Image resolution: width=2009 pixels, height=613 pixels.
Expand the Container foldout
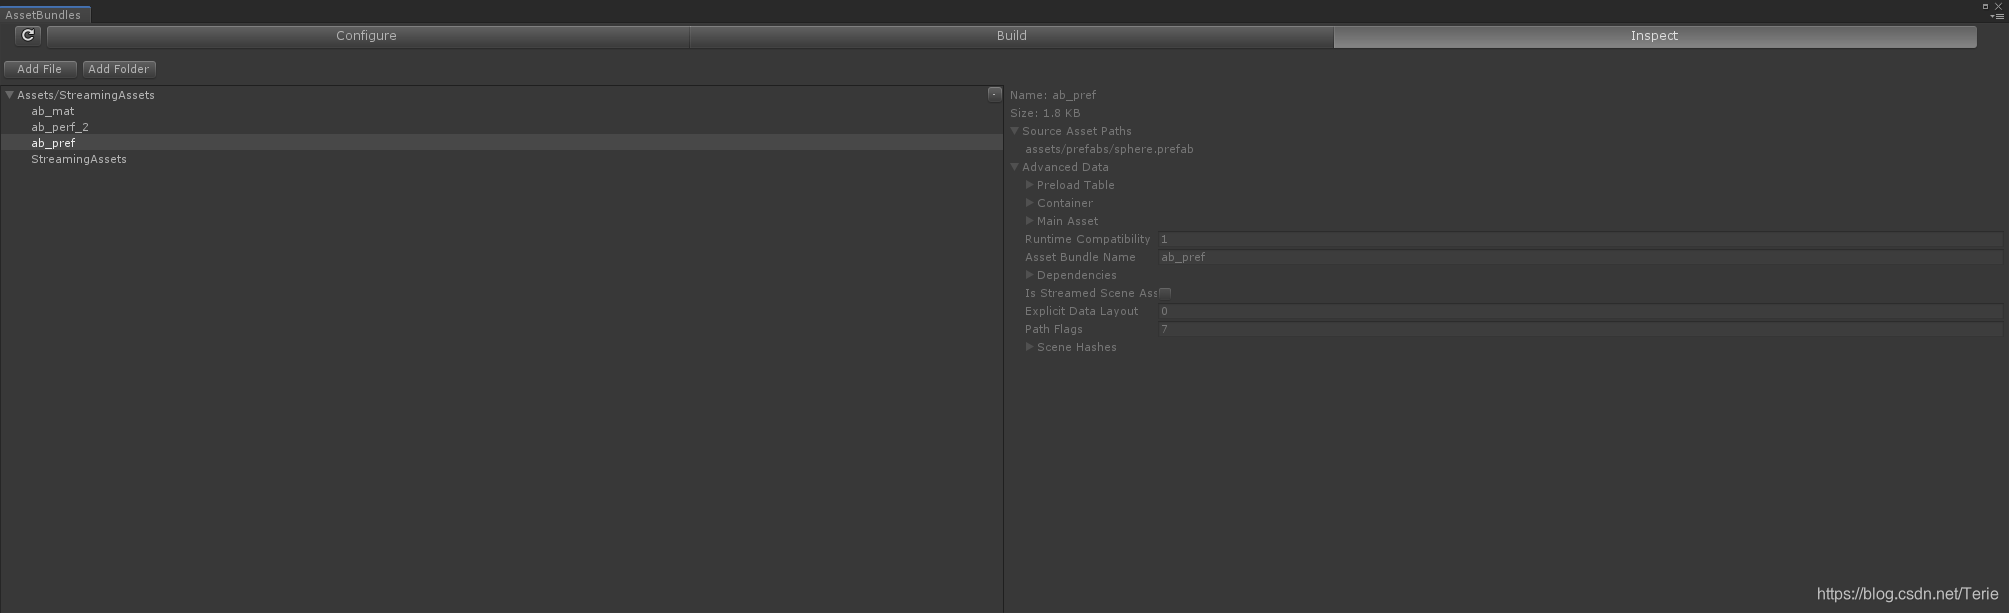click(x=1029, y=203)
